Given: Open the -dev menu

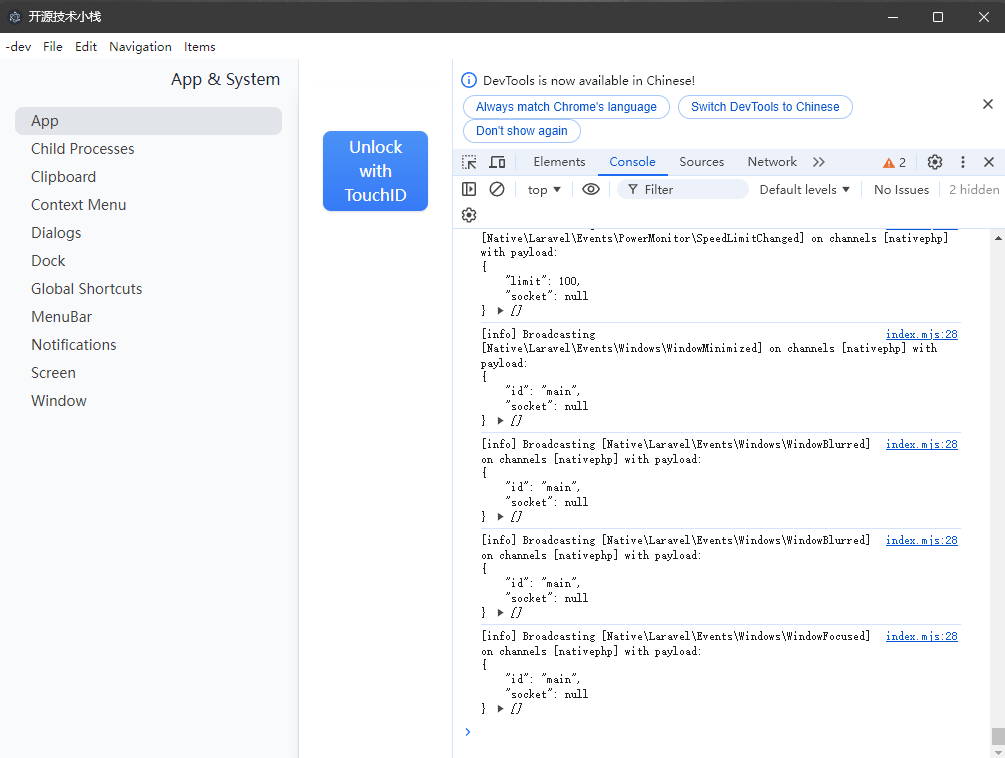Looking at the screenshot, I should pyautogui.click(x=18, y=47).
